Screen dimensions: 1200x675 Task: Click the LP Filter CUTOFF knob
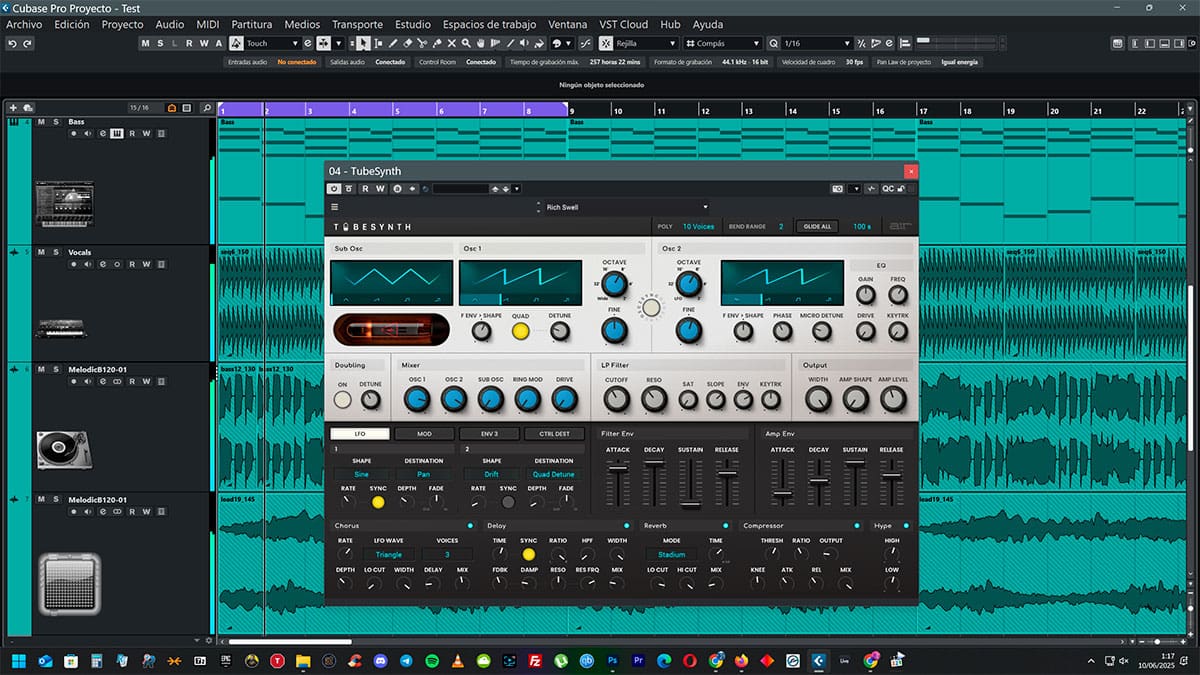pyautogui.click(x=617, y=399)
